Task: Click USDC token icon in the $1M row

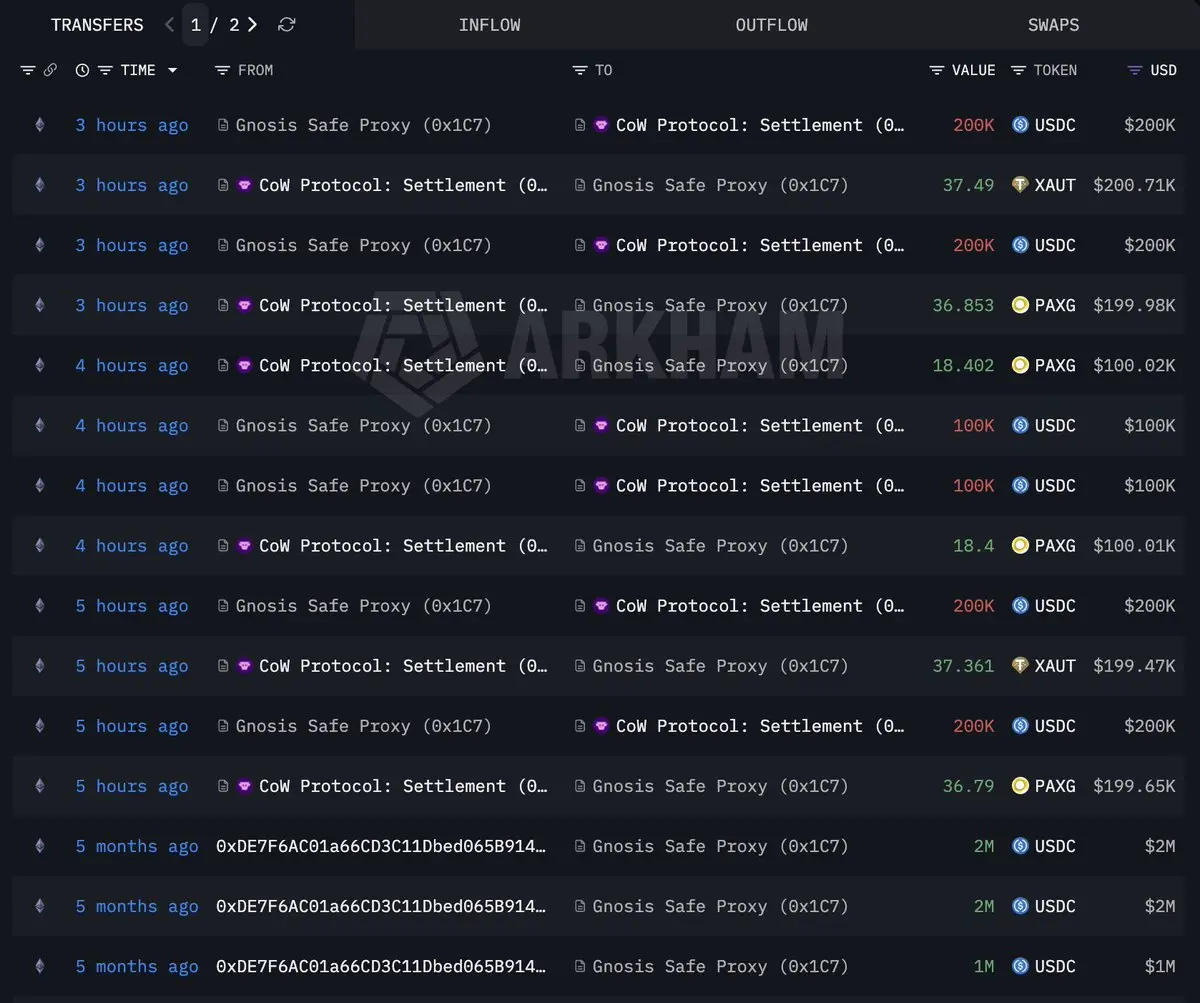Action: (x=1020, y=966)
